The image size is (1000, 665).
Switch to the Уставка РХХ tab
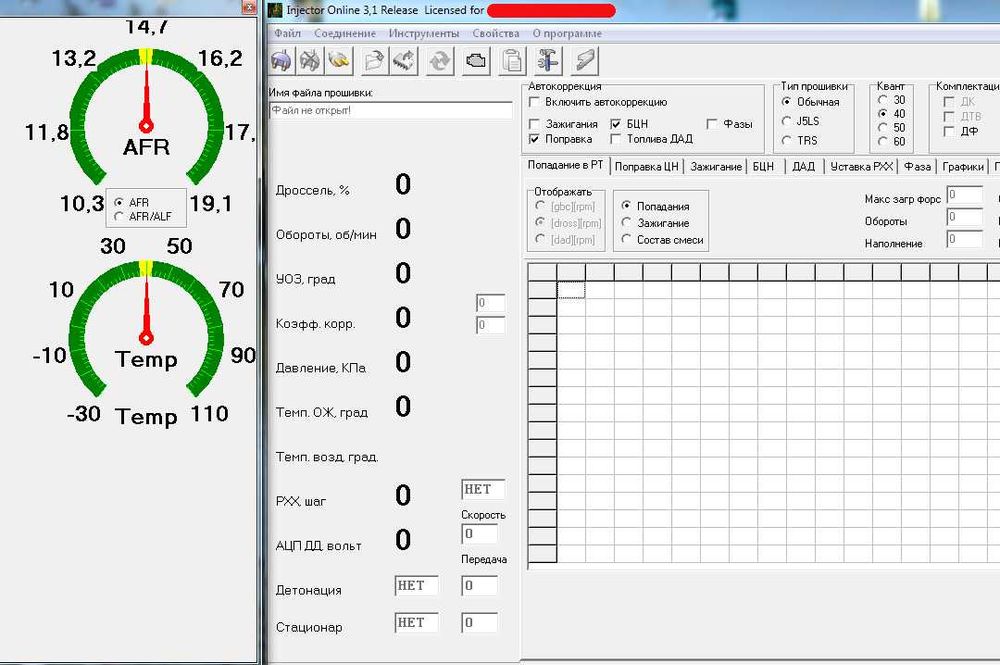tap(861, 166)
